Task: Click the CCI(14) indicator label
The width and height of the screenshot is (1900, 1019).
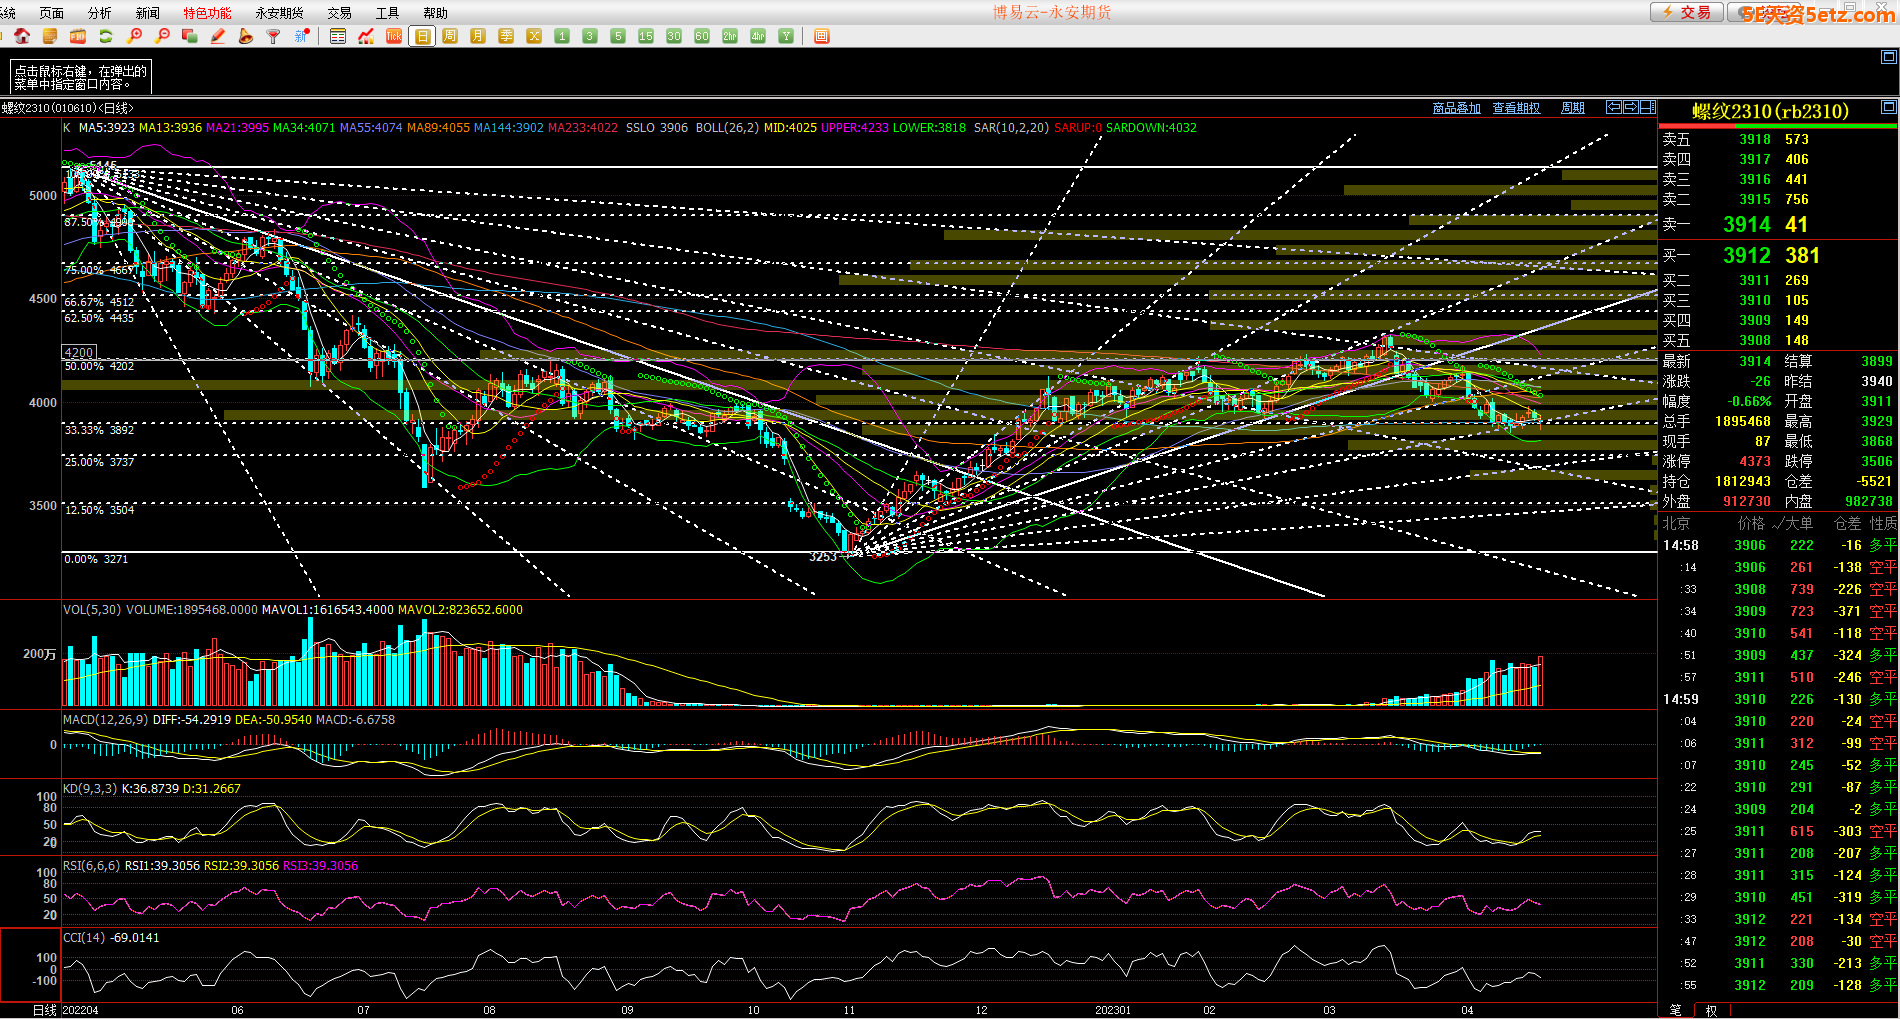Action: [x=84, y=938]
